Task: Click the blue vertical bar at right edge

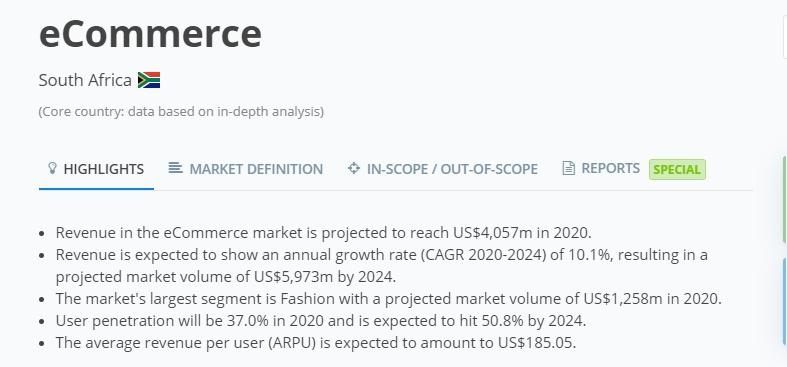Action: (784, 301)
